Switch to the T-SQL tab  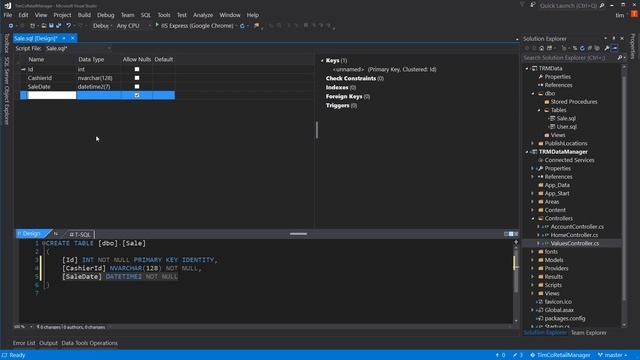tap(80, 234)
